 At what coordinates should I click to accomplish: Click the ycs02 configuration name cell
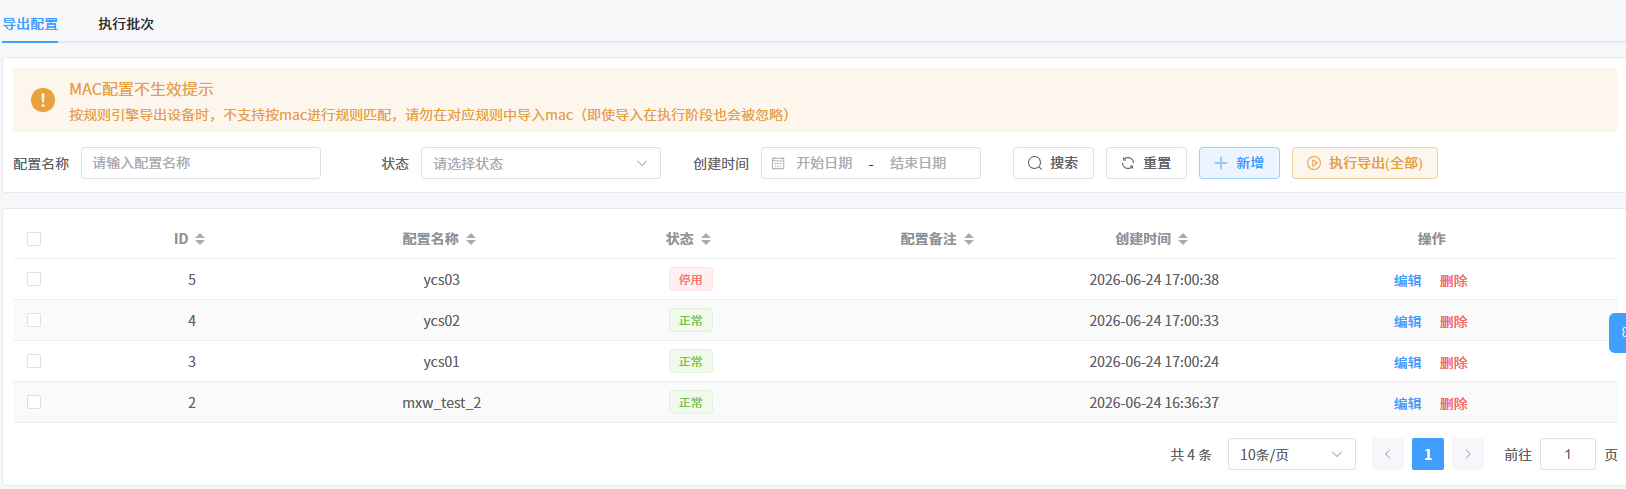tap(442, 321)
